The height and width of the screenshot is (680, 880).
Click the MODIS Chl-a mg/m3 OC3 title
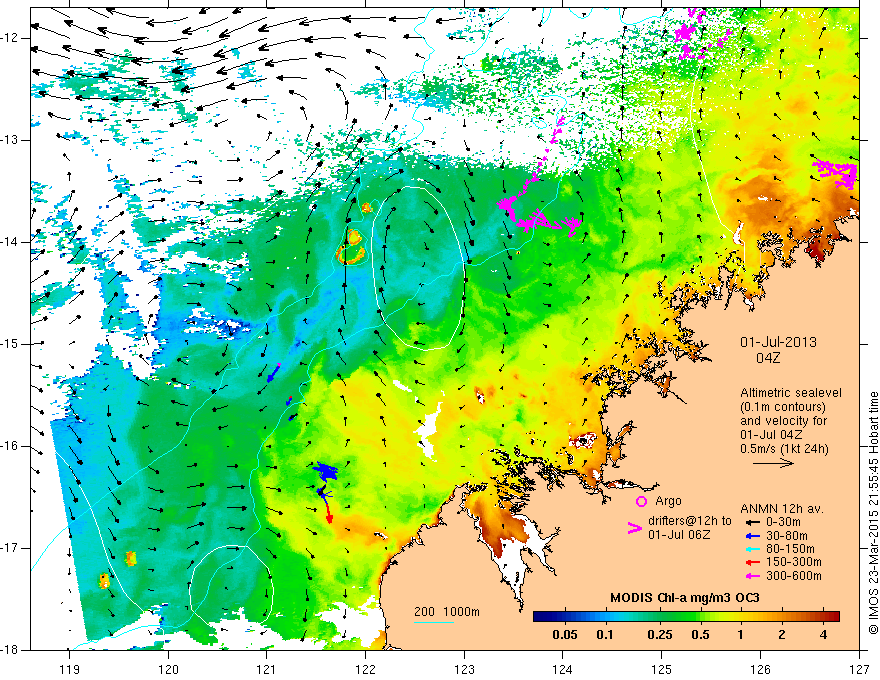[684, 598]
